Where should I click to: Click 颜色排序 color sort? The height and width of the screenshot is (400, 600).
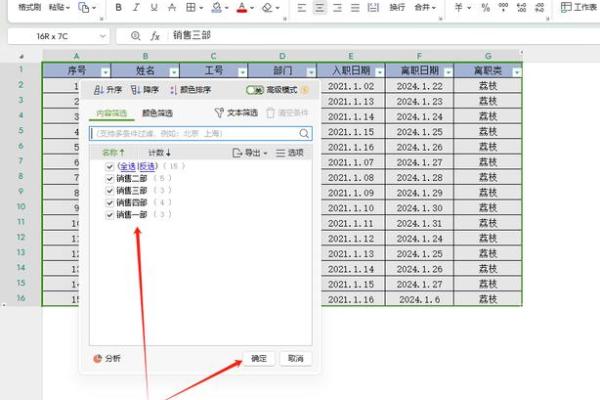pyautogui.click(x=191, y=90)
